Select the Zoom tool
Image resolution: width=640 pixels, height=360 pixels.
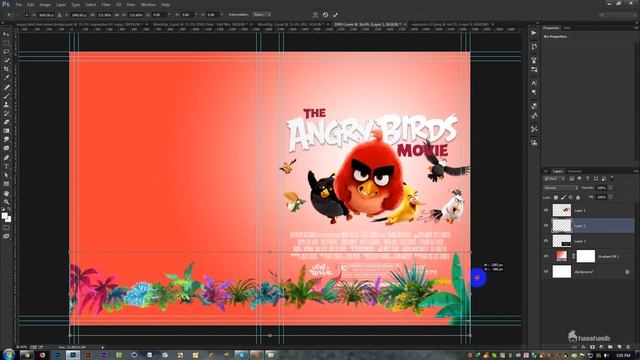pyautogui.click(x=6, y=202)
